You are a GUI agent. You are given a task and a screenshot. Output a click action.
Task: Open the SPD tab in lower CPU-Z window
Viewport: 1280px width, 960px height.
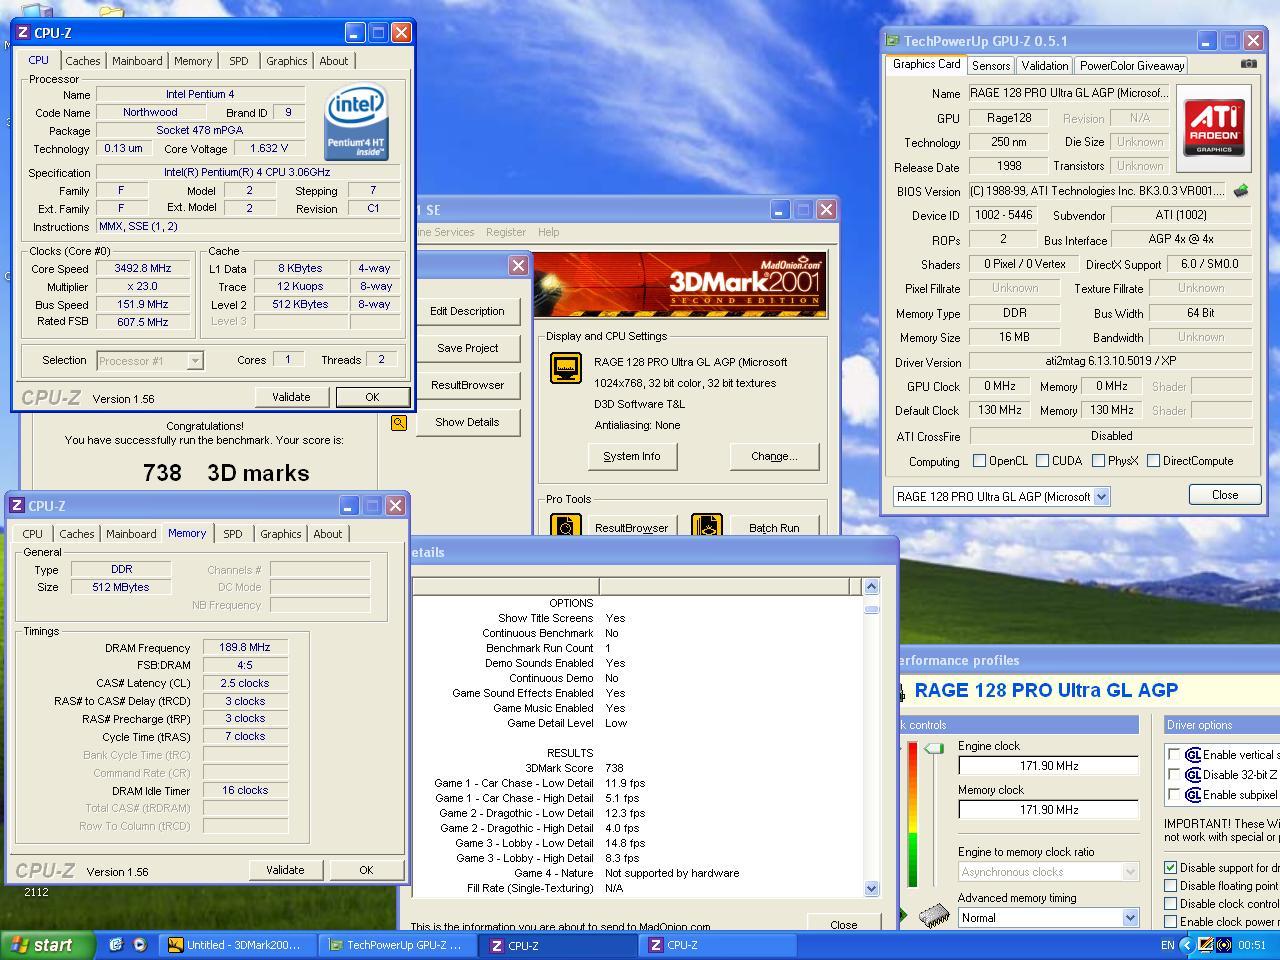pyautogui.click(x=233, y=534)
